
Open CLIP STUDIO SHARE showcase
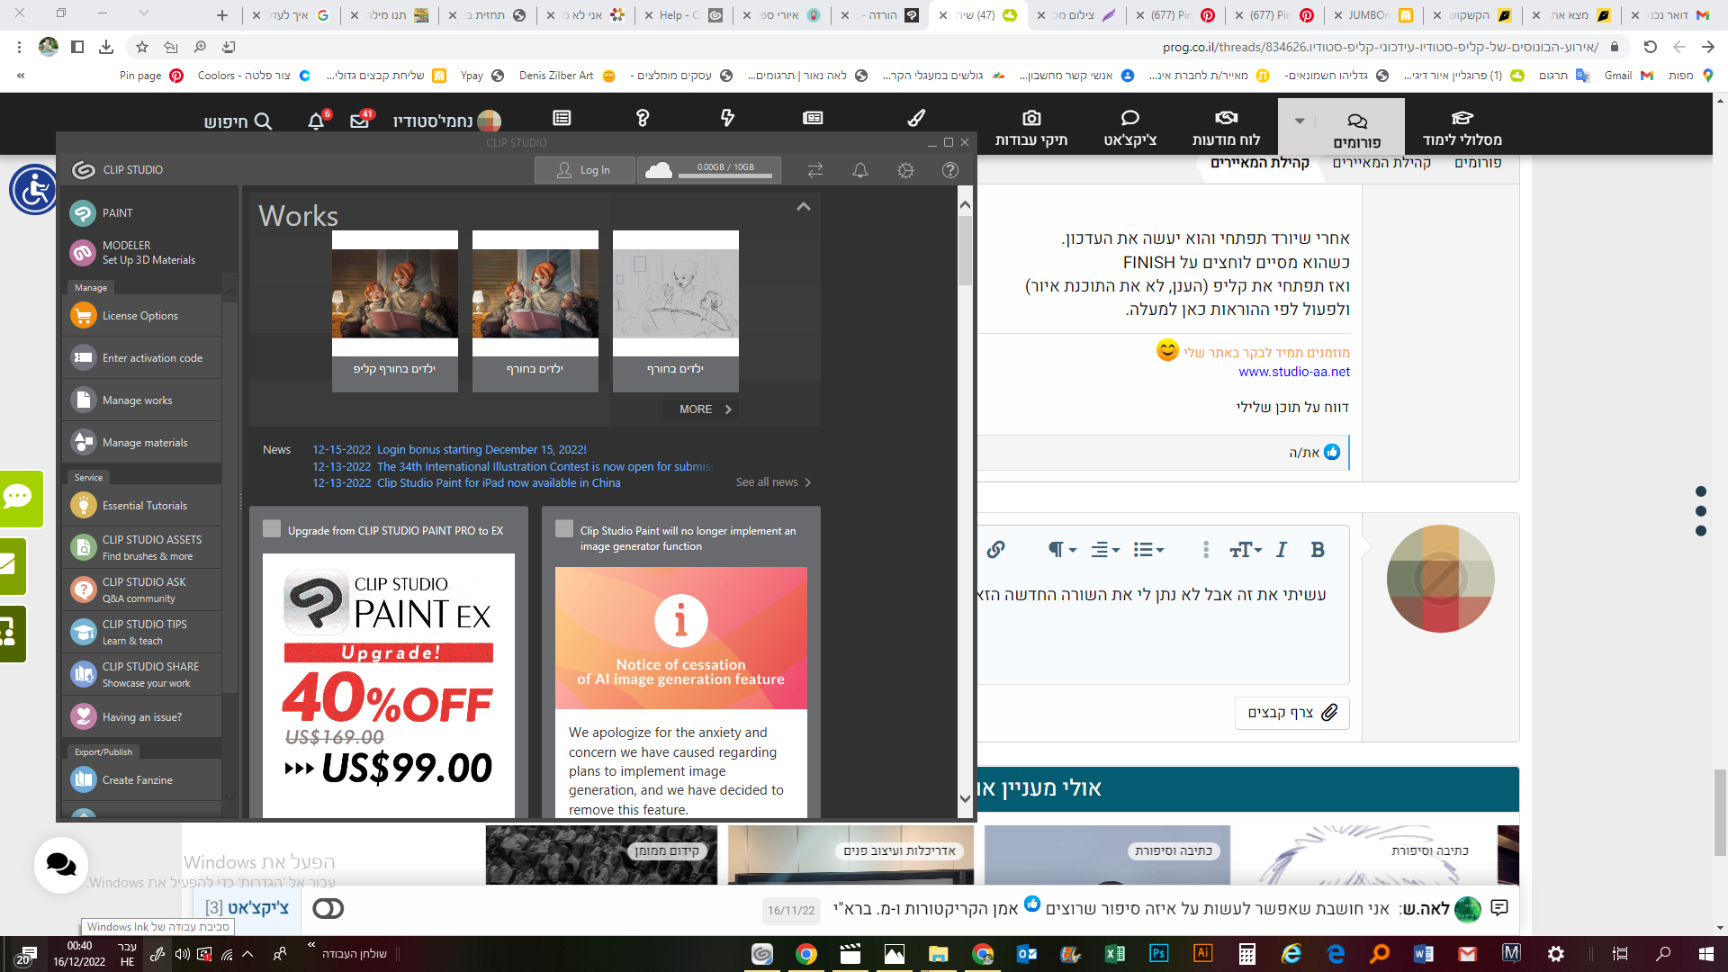(x=141, y=675)
